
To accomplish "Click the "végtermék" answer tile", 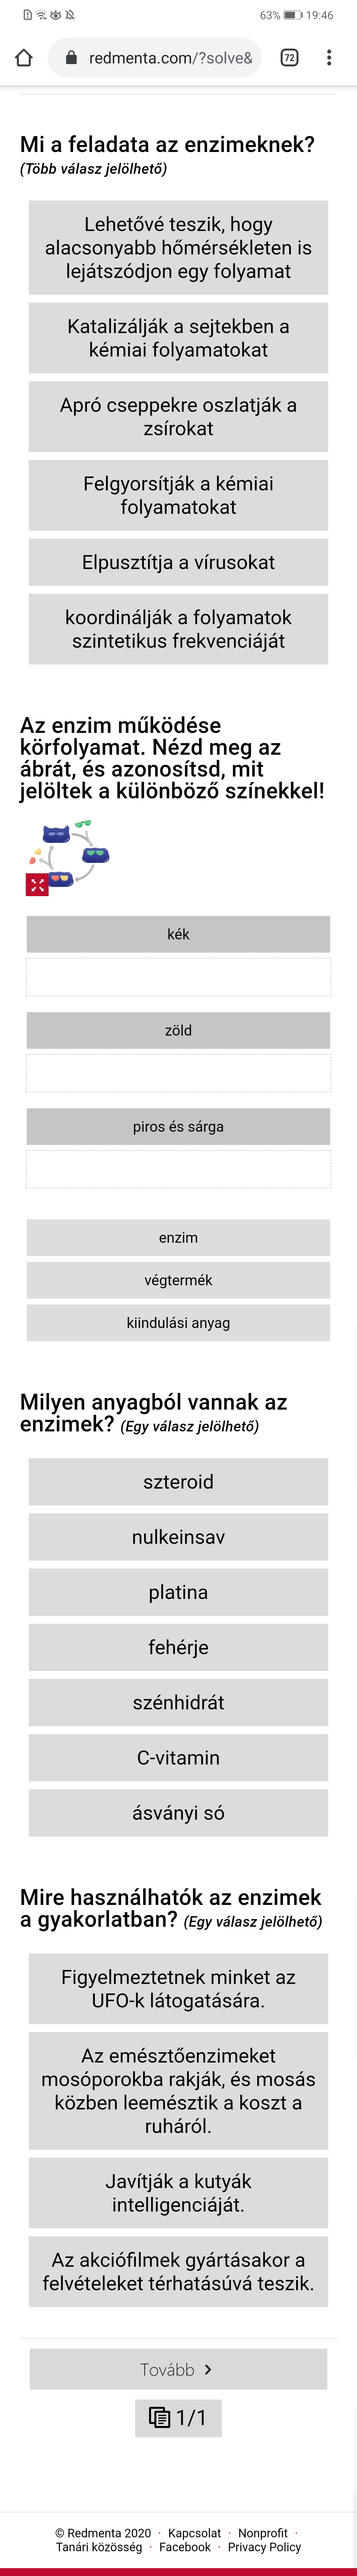I will pyautogui.click(x=178, y=1280).
